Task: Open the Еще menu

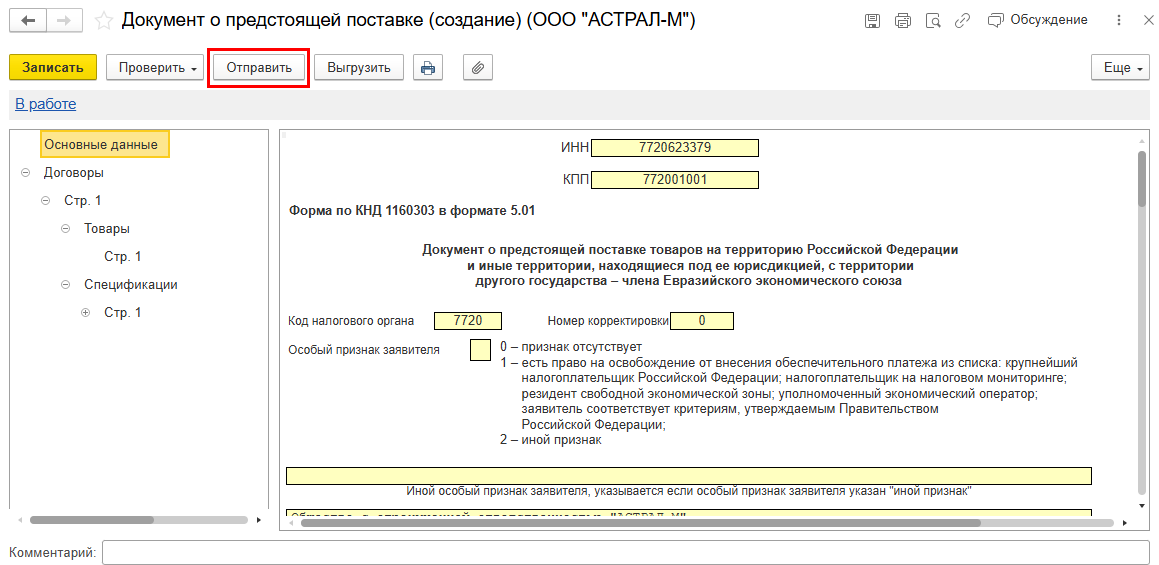Action: (1120, 68)
